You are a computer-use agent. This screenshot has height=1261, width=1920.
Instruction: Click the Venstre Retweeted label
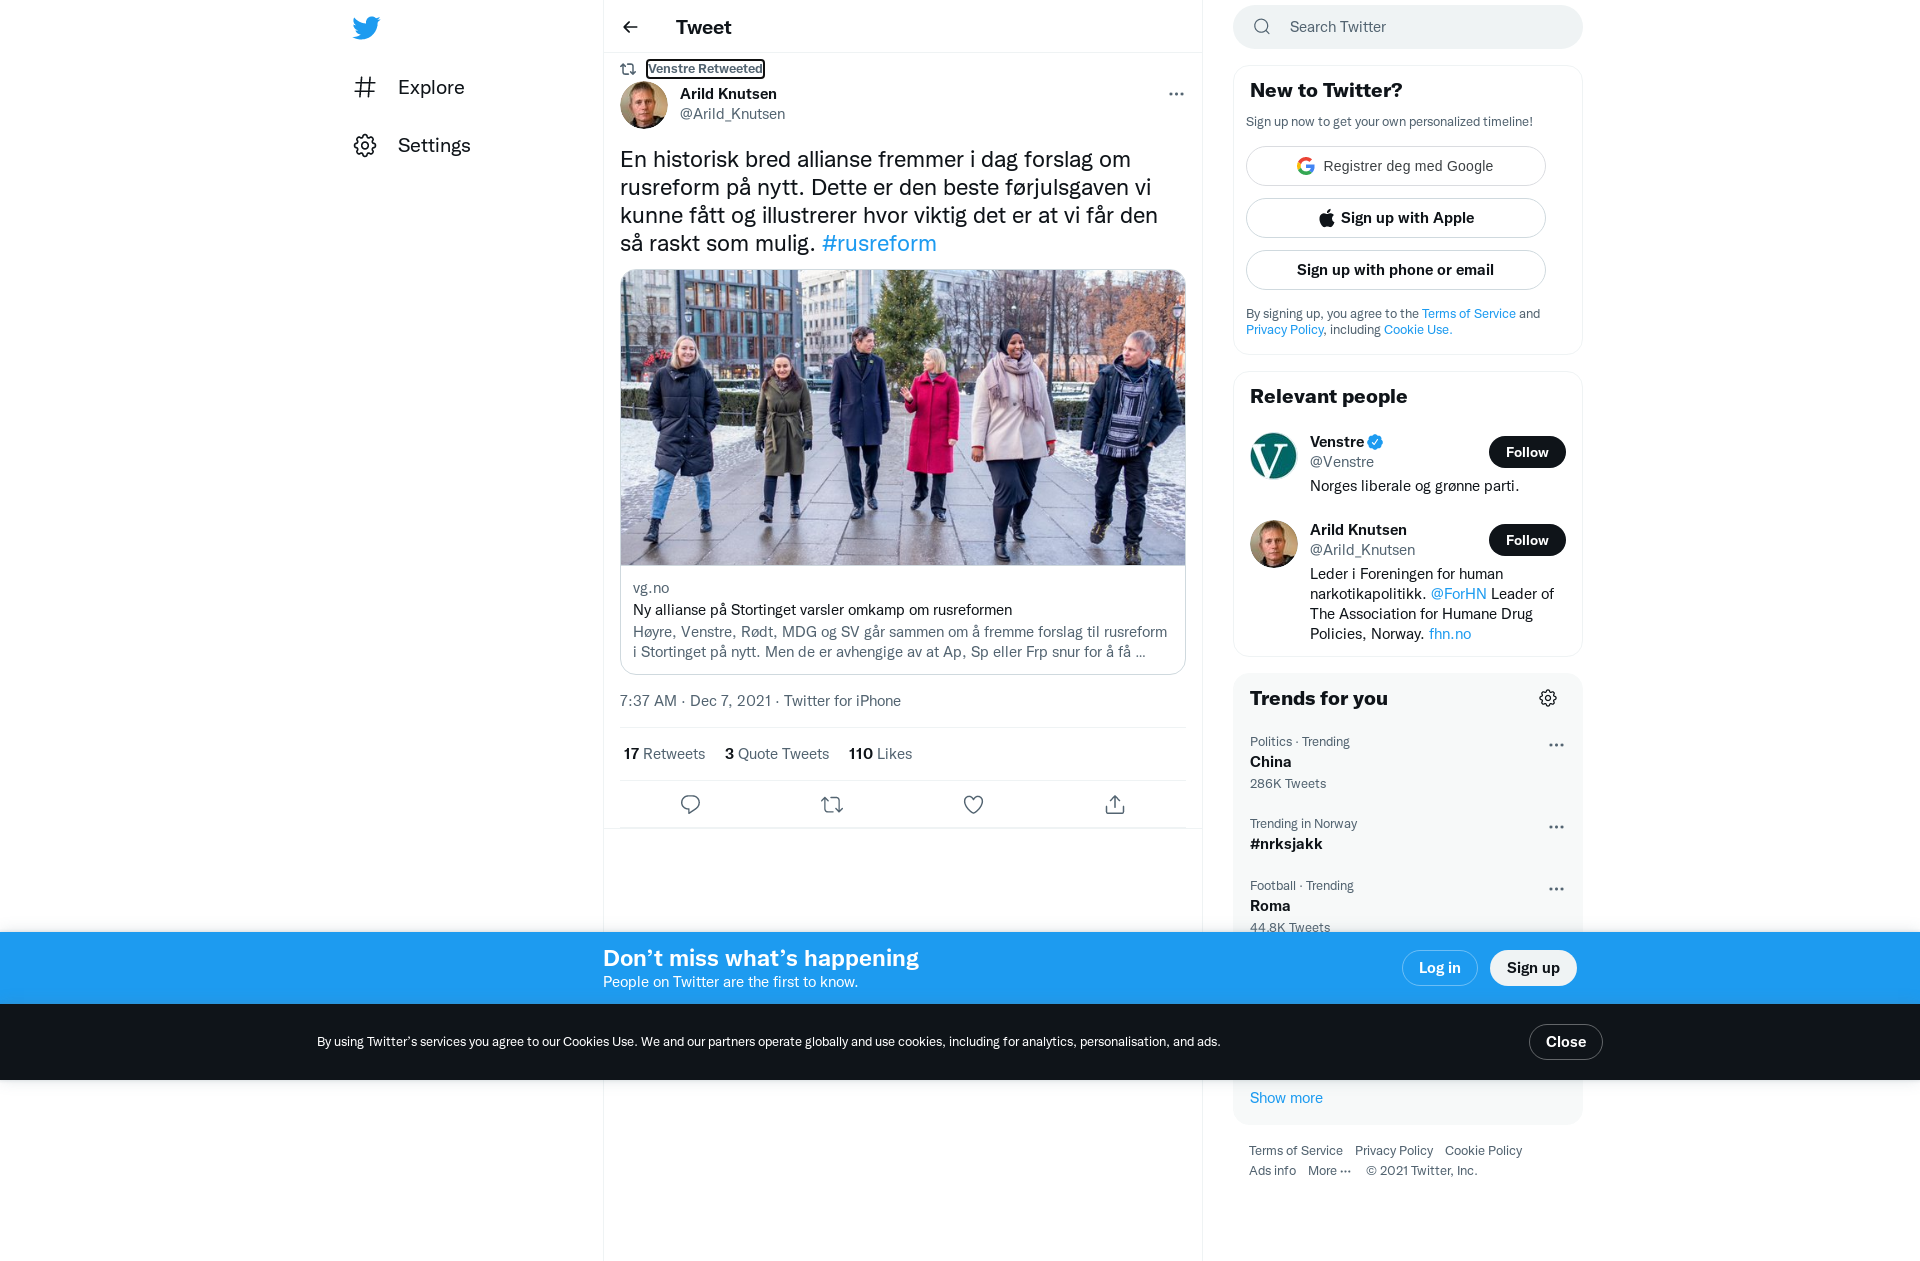point(705,69)
